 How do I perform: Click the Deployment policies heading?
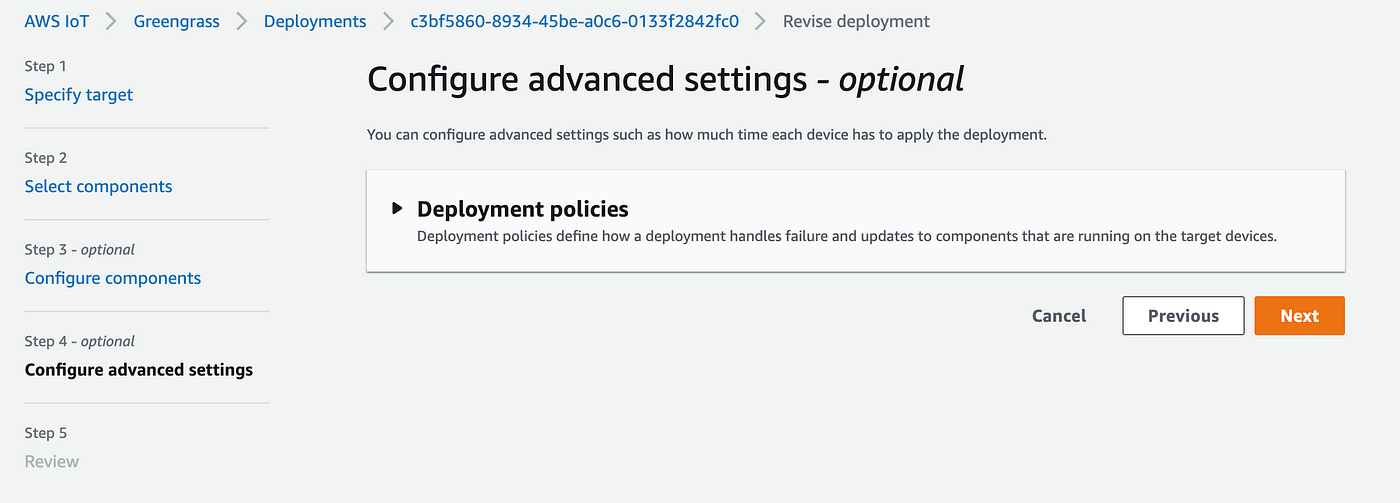522,209
